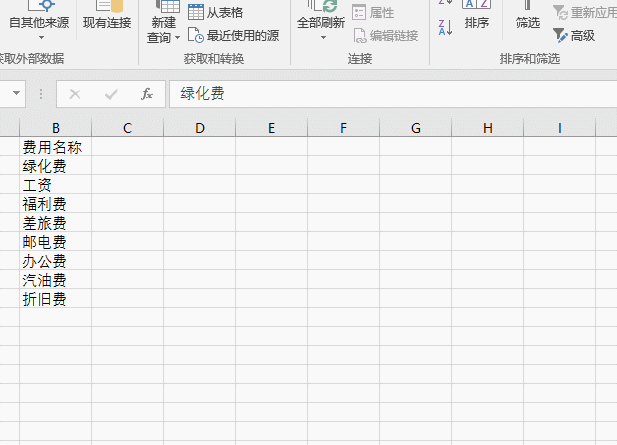This screenshot has width=617, height=445.
Task: Select column G header
Action: [416, 128]
